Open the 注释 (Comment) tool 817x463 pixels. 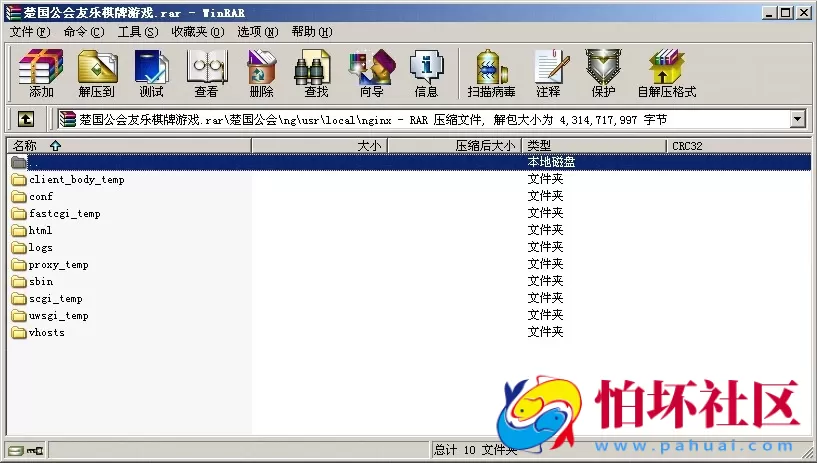(x=549, y=73)
